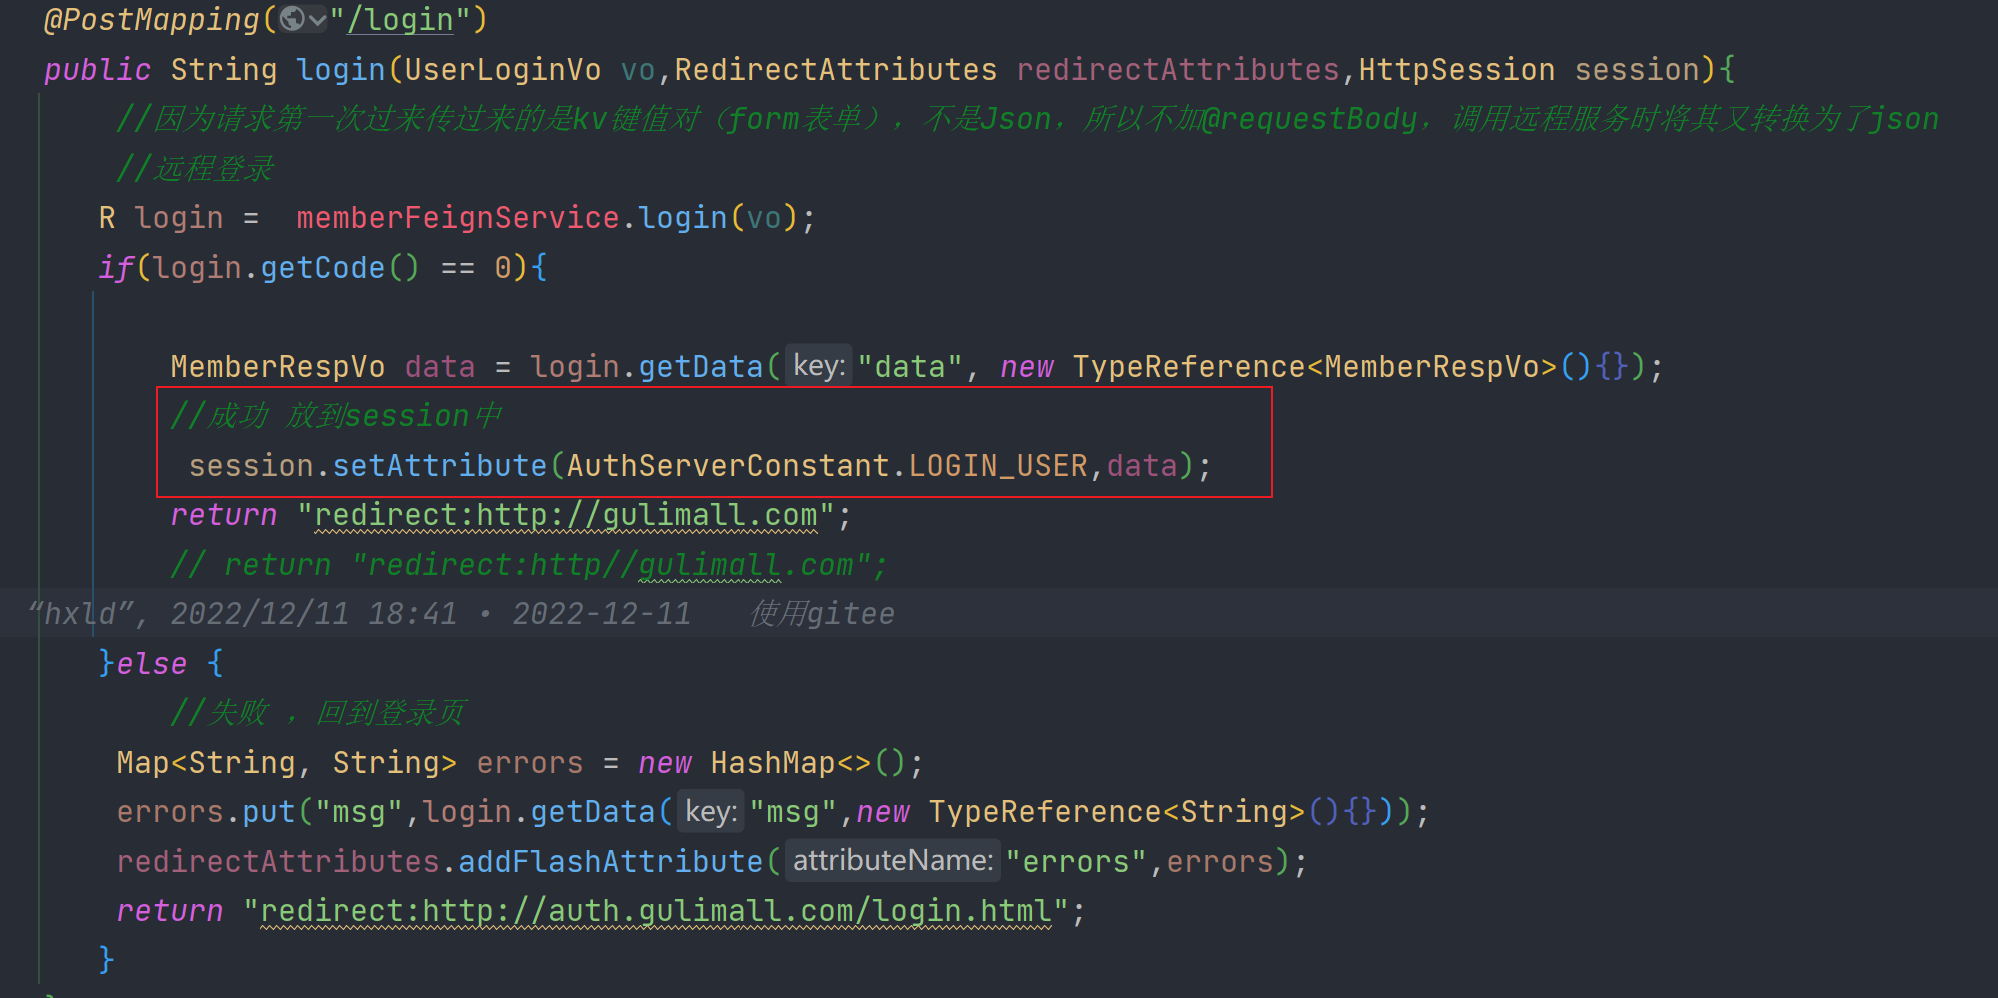
Task: Click the git blame annotation by hxld
Action: (x=461, y=613)
